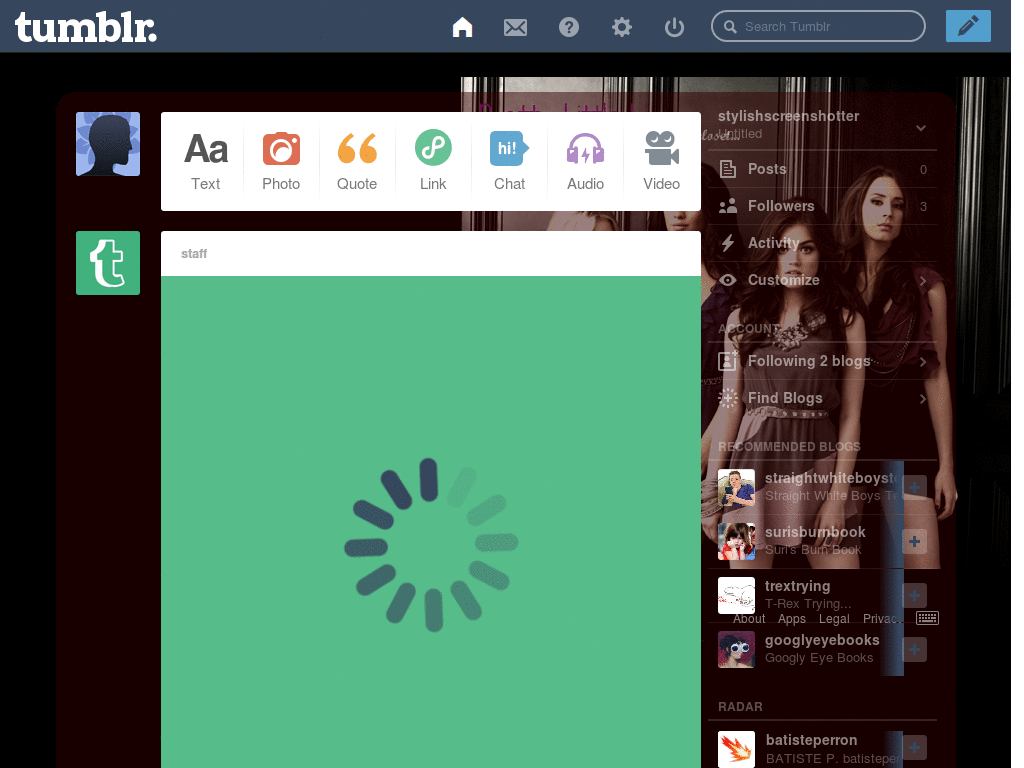Open account settings gear icon
This screenshot has height=768, width=1024.
[x=622, y=27]
